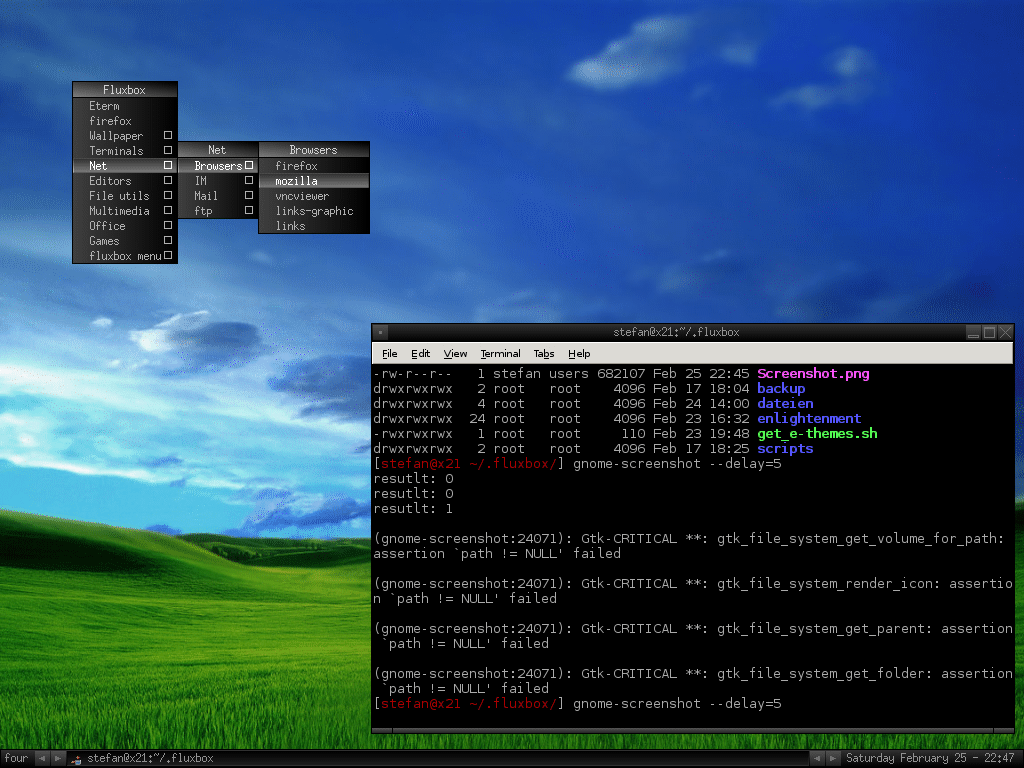Open firefox in the Fluxbox root menu
Viewport: 1024px width, 768px height.
coord(125,121)
